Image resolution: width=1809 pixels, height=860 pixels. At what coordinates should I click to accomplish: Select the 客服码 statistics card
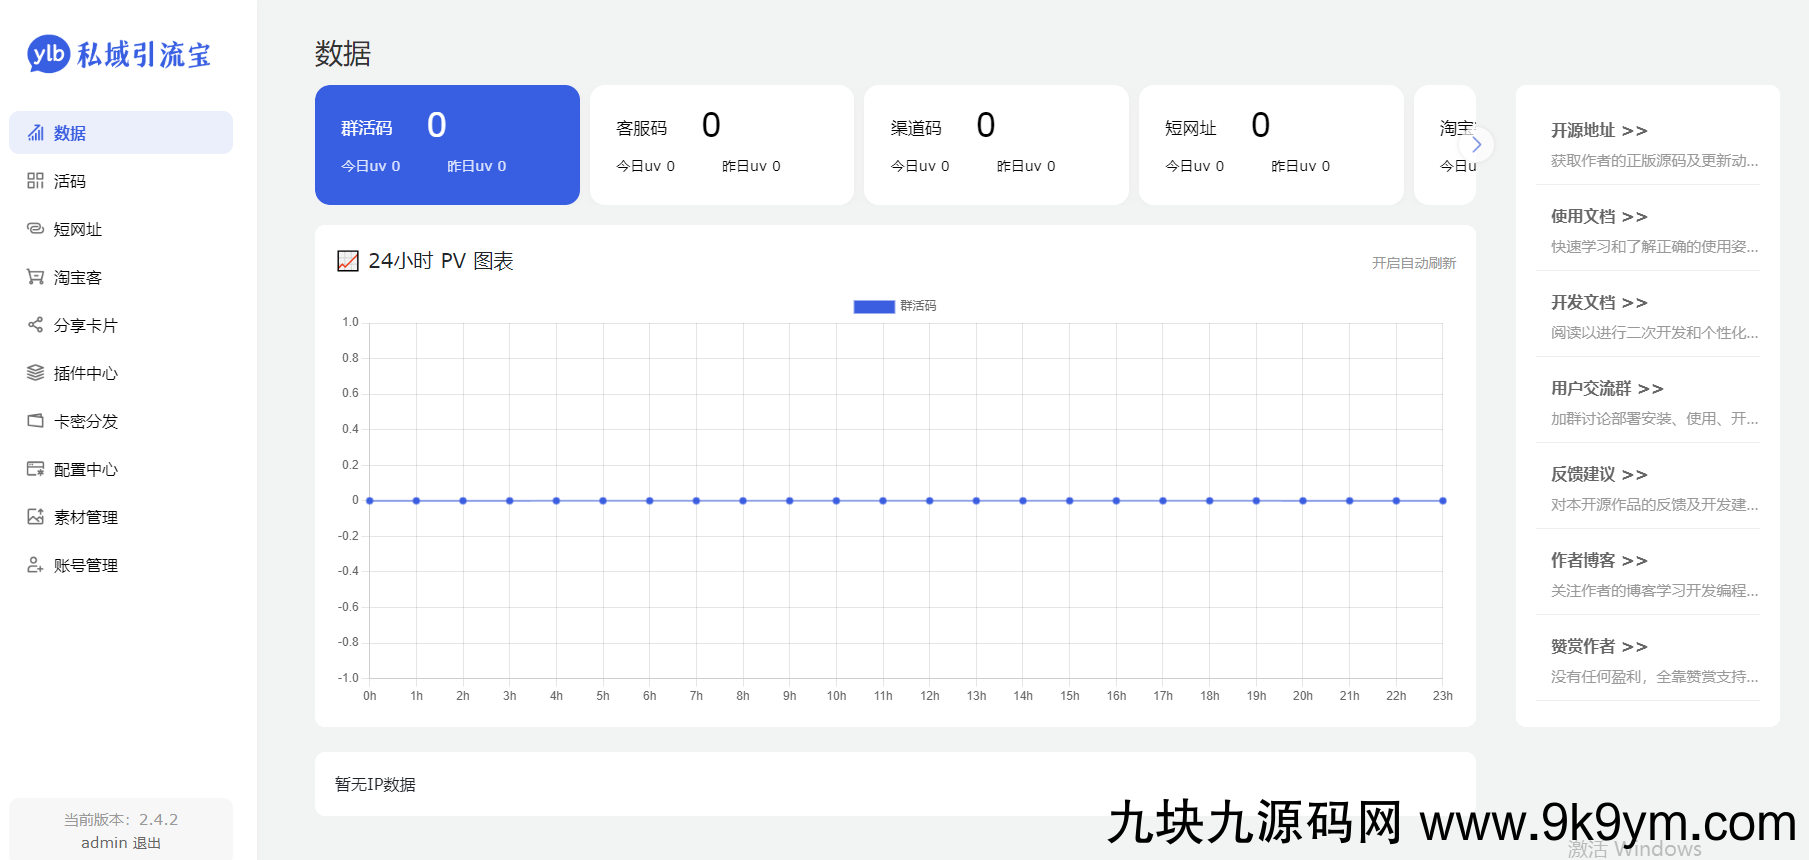pyautogui.click(x=721, y=145)
